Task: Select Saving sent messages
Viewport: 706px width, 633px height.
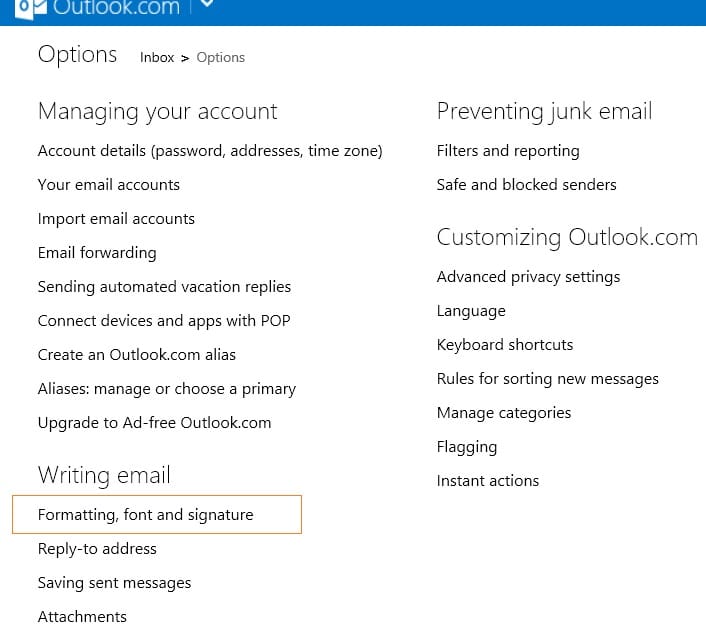Action: point(114,583)
